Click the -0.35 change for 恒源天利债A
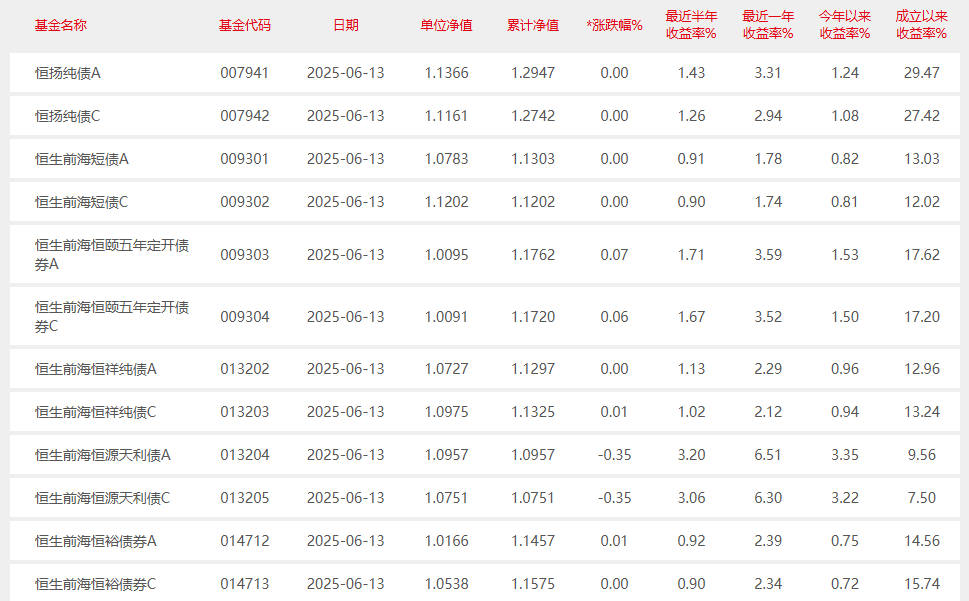Viewport: 969px width, 601px height. [614, 455]
